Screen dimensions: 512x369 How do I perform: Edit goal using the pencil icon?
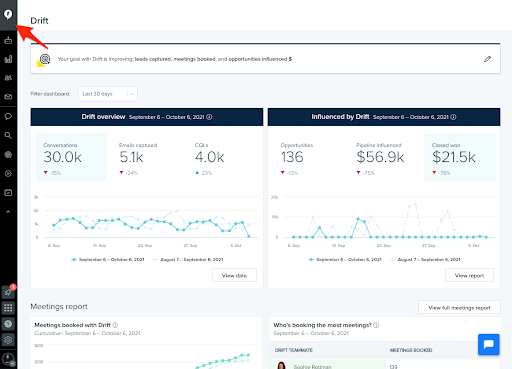pos(487,59)
